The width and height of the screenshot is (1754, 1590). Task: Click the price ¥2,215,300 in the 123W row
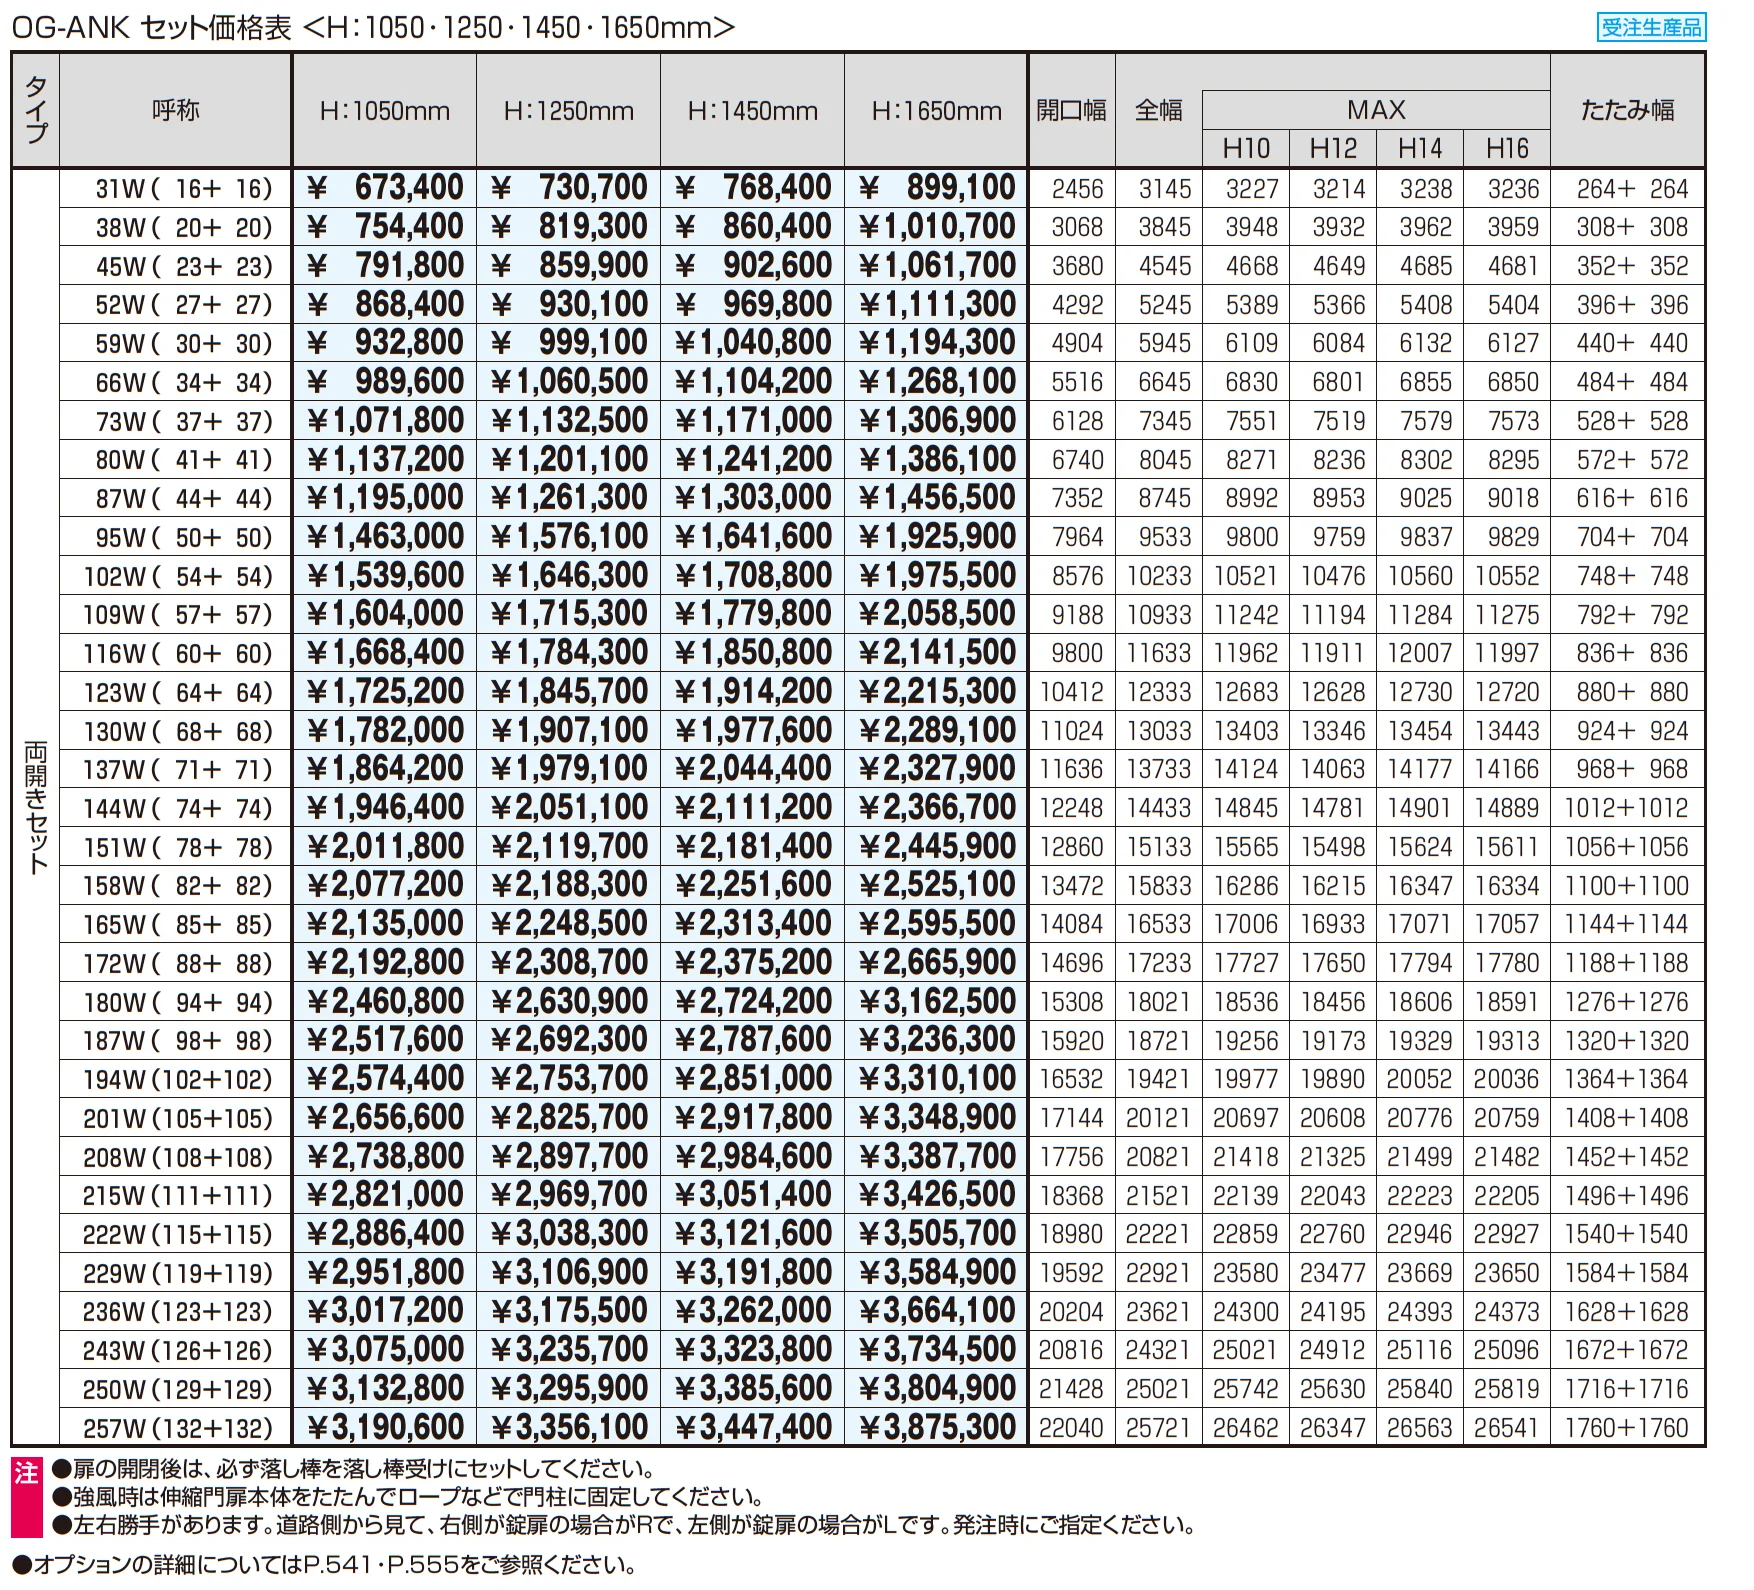pyautogui.click(x=937, y=692)
